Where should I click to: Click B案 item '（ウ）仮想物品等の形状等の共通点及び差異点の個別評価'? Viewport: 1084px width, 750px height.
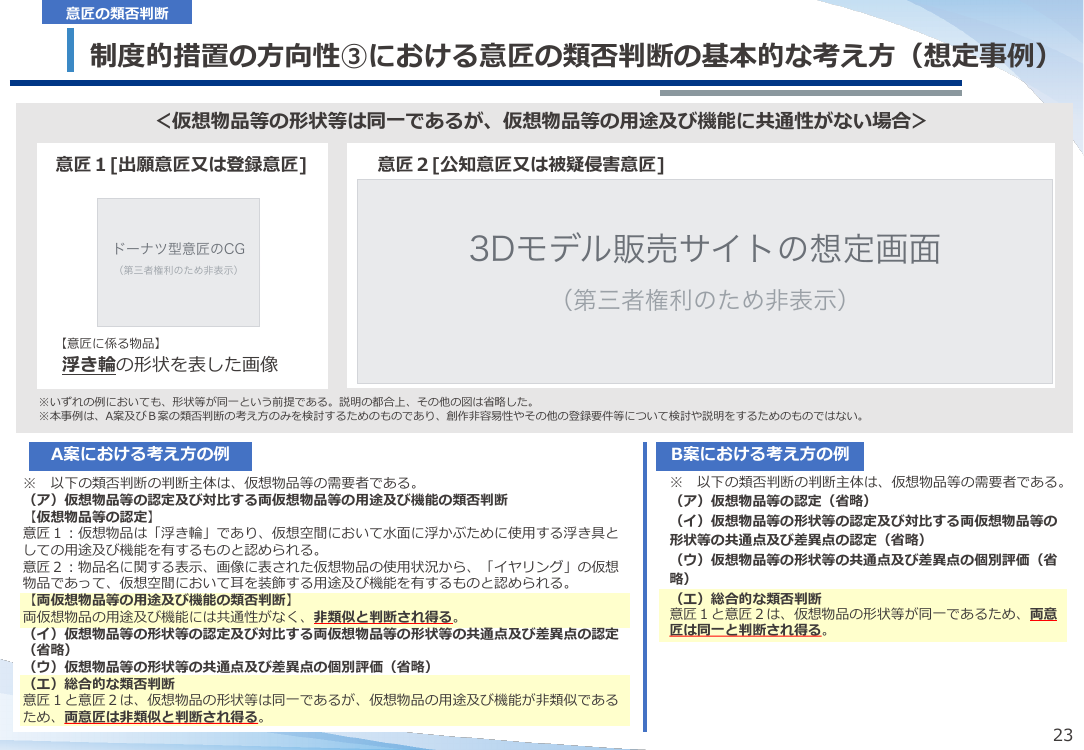863,569
